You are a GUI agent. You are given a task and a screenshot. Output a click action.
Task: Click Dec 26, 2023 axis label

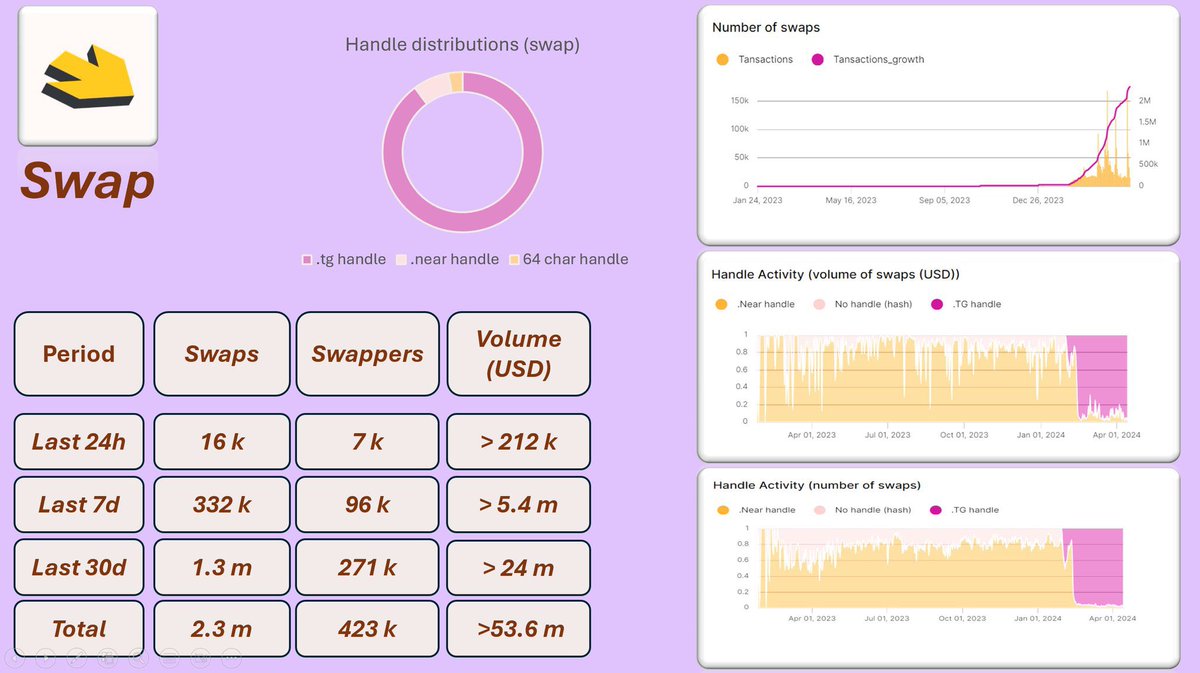(1038, 200)
